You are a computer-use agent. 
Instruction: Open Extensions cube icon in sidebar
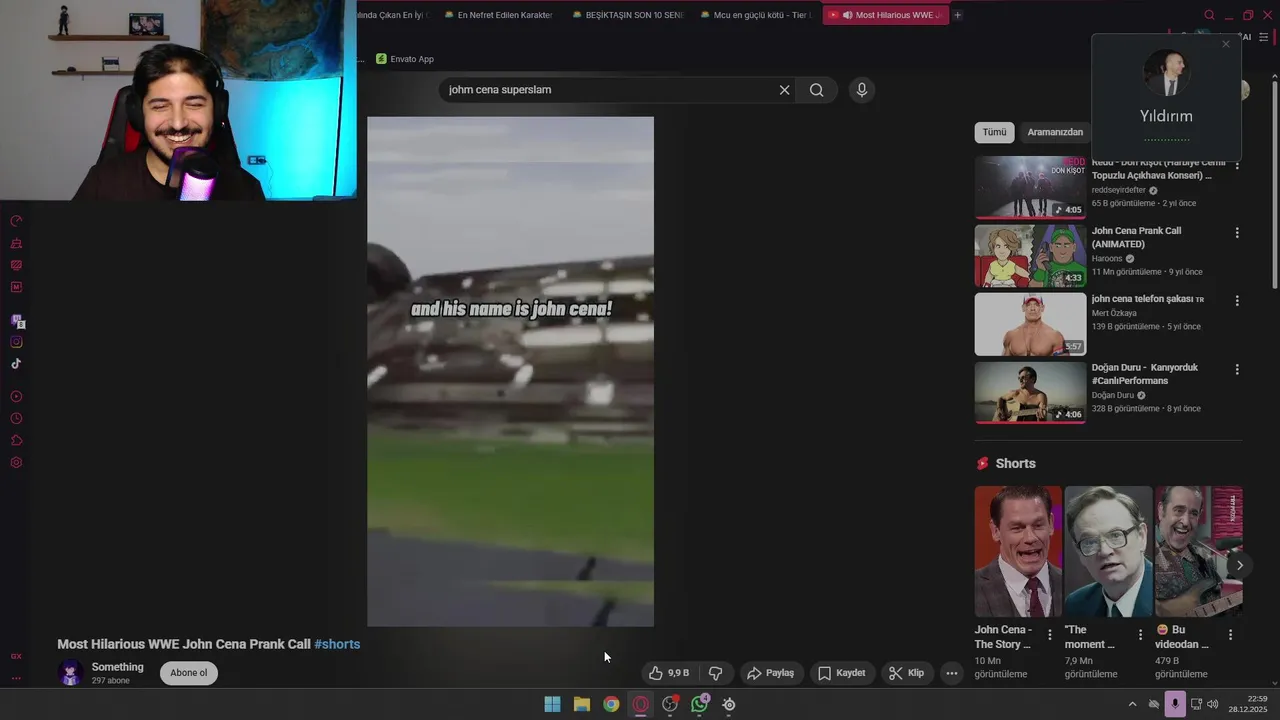16,441
